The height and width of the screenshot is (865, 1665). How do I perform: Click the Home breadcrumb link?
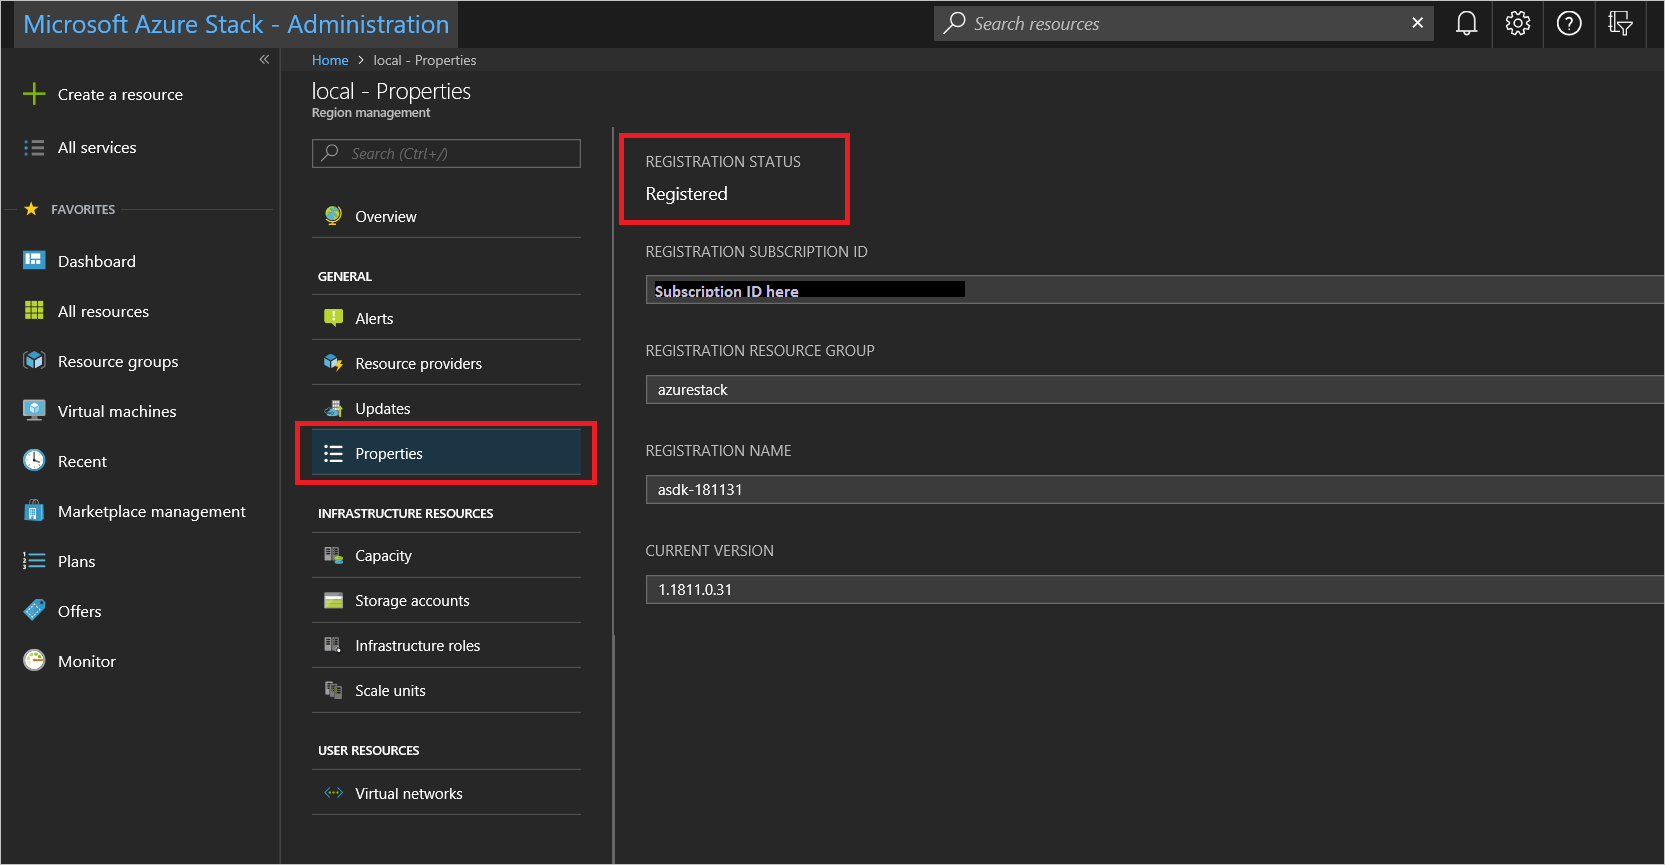pos(330,61)
